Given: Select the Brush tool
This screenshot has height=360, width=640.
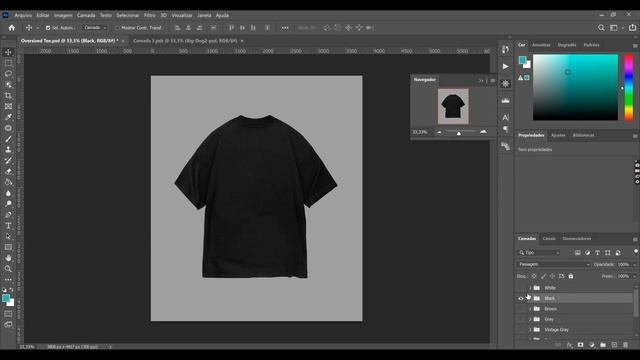Looking at the screenshot, I should click(8, 139).
